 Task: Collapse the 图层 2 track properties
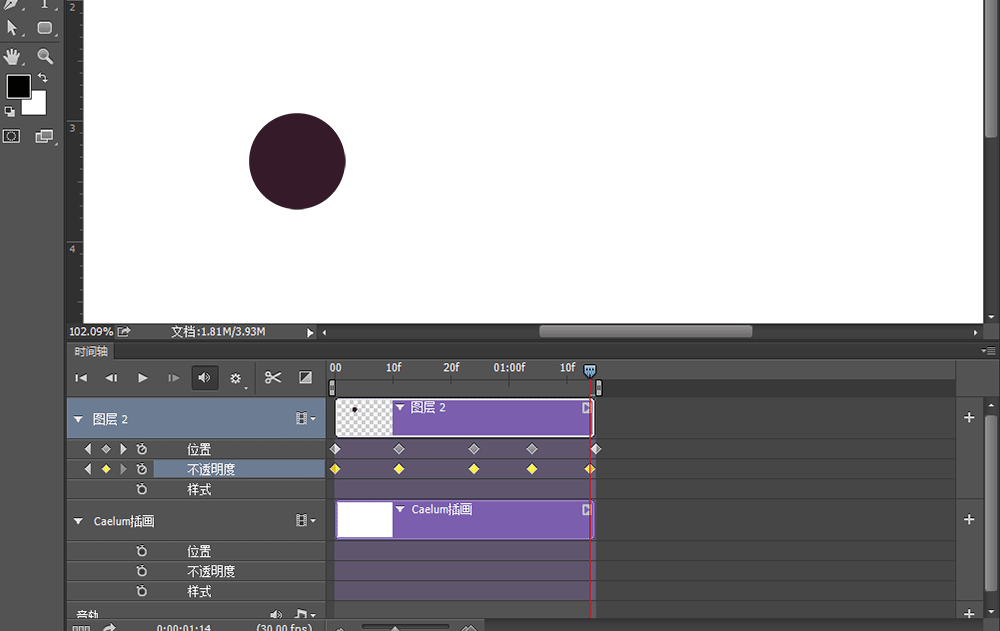(78, 418)
